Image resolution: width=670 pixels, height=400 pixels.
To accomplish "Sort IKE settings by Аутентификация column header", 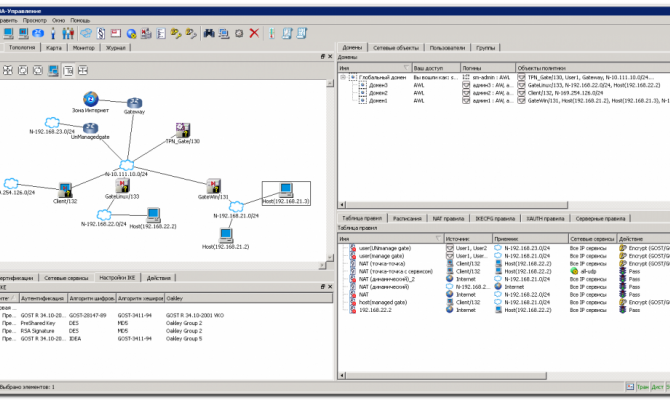I will tap(43, 298).
